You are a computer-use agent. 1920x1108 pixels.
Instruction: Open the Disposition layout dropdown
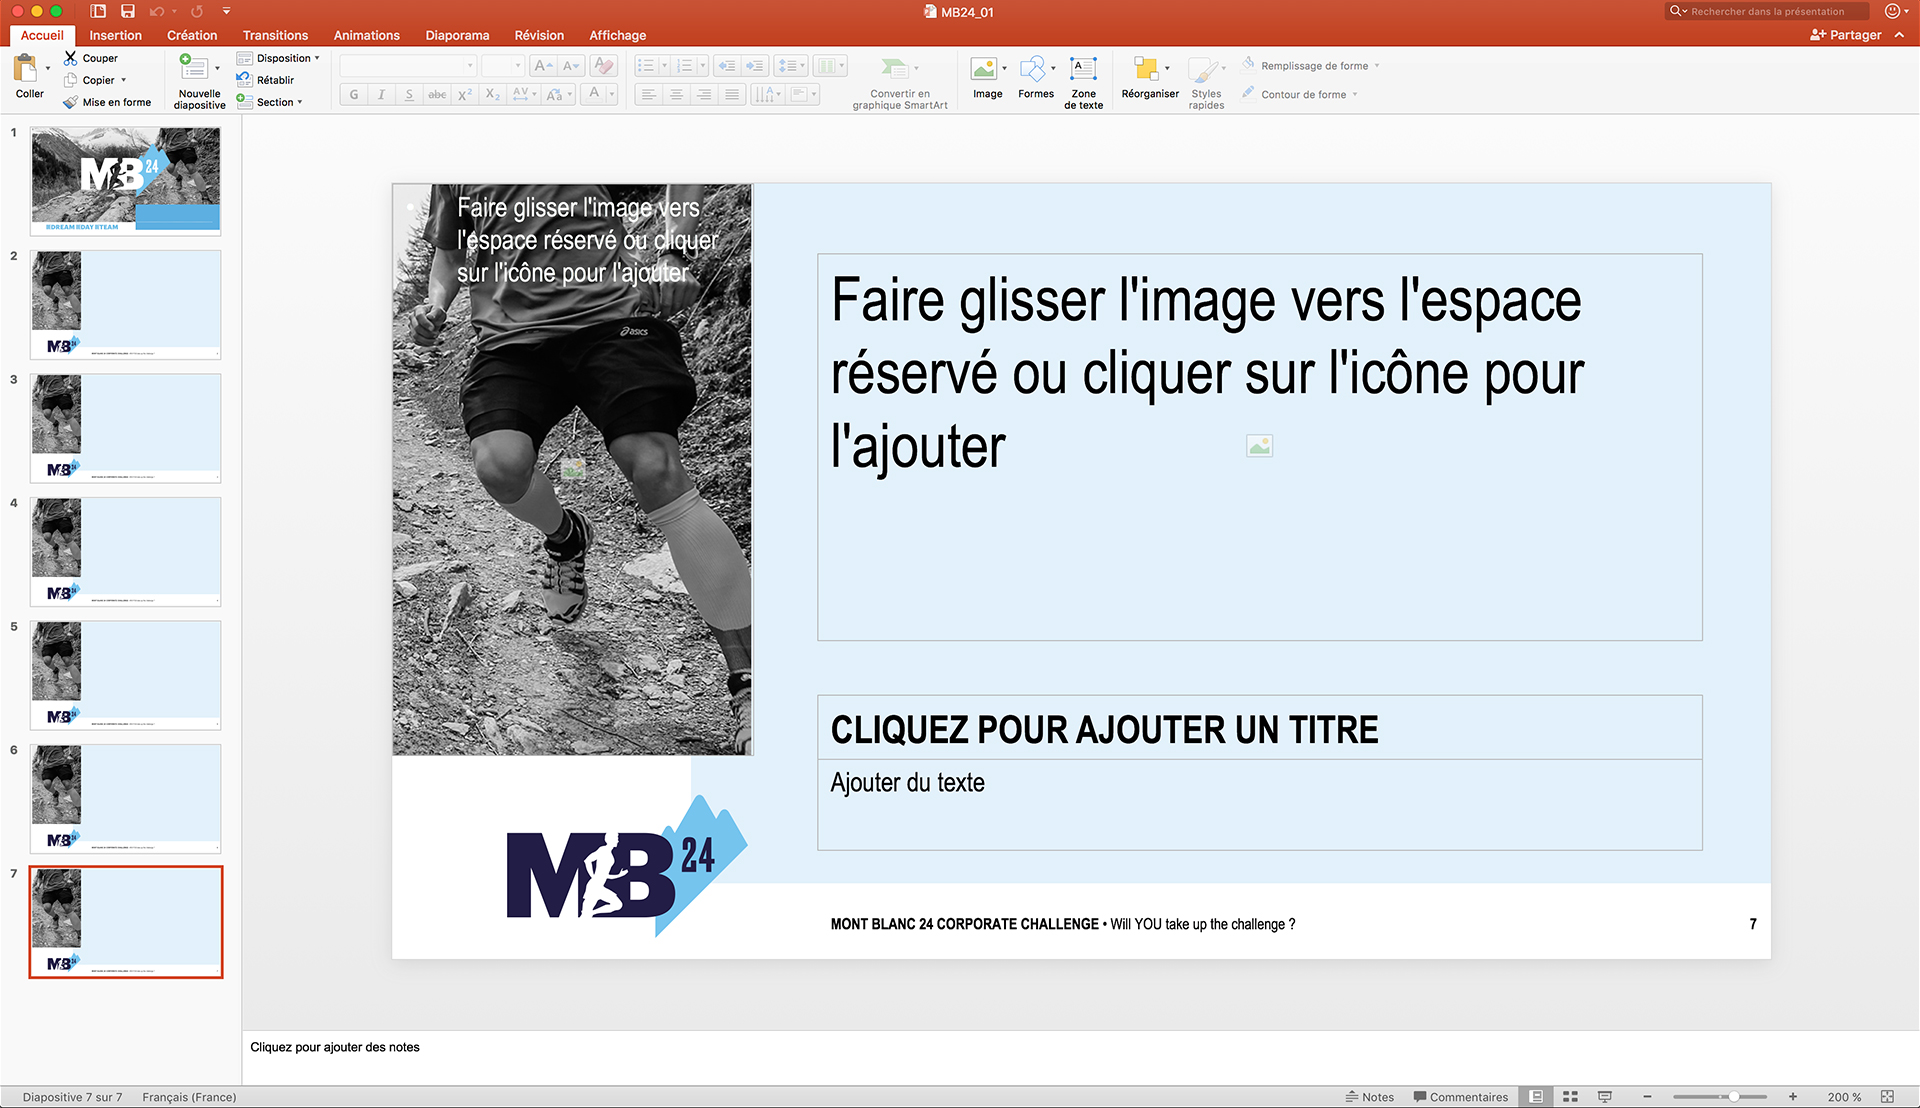click(279, 58)
